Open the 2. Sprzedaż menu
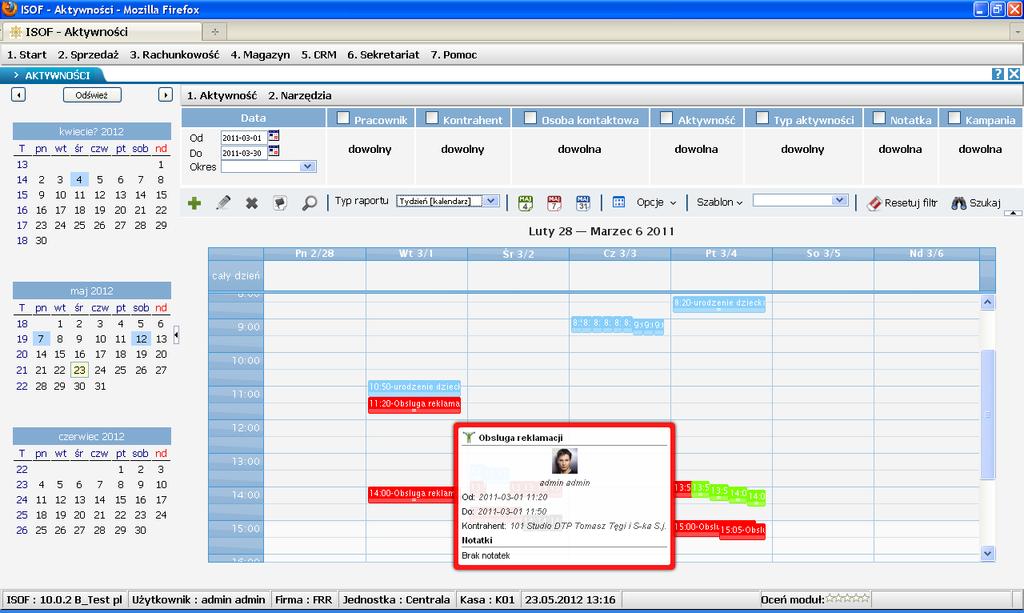This screenshot has width=1024, height=613. coord(88,55)
